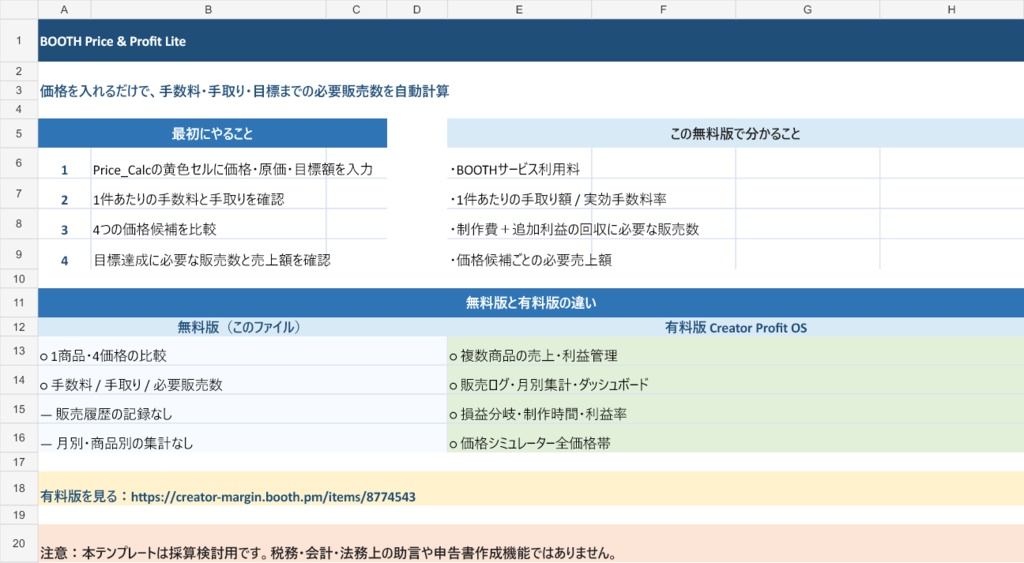The image size is (1024, 563).
Task: Select column H header
Action: pos(952,9)
